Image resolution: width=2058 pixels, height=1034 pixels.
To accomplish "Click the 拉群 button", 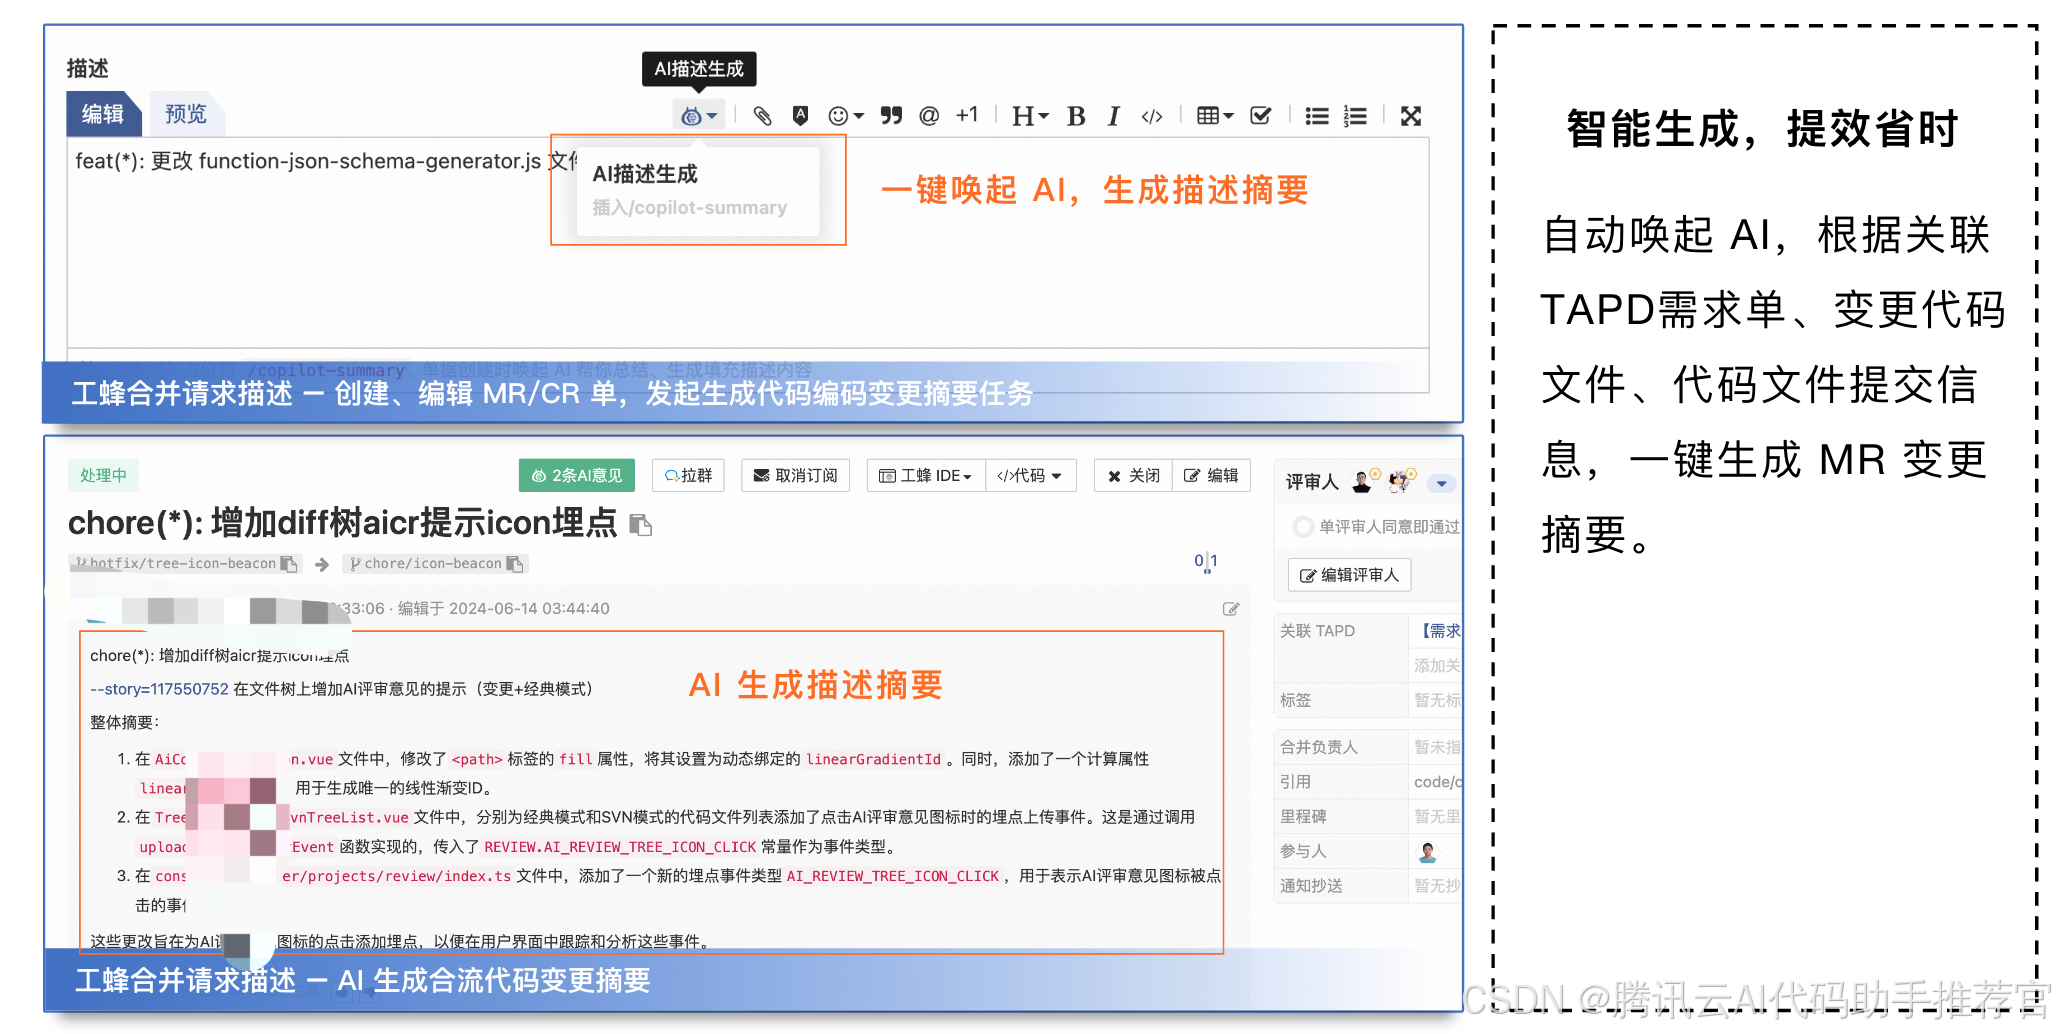I will tap(688, 475).
